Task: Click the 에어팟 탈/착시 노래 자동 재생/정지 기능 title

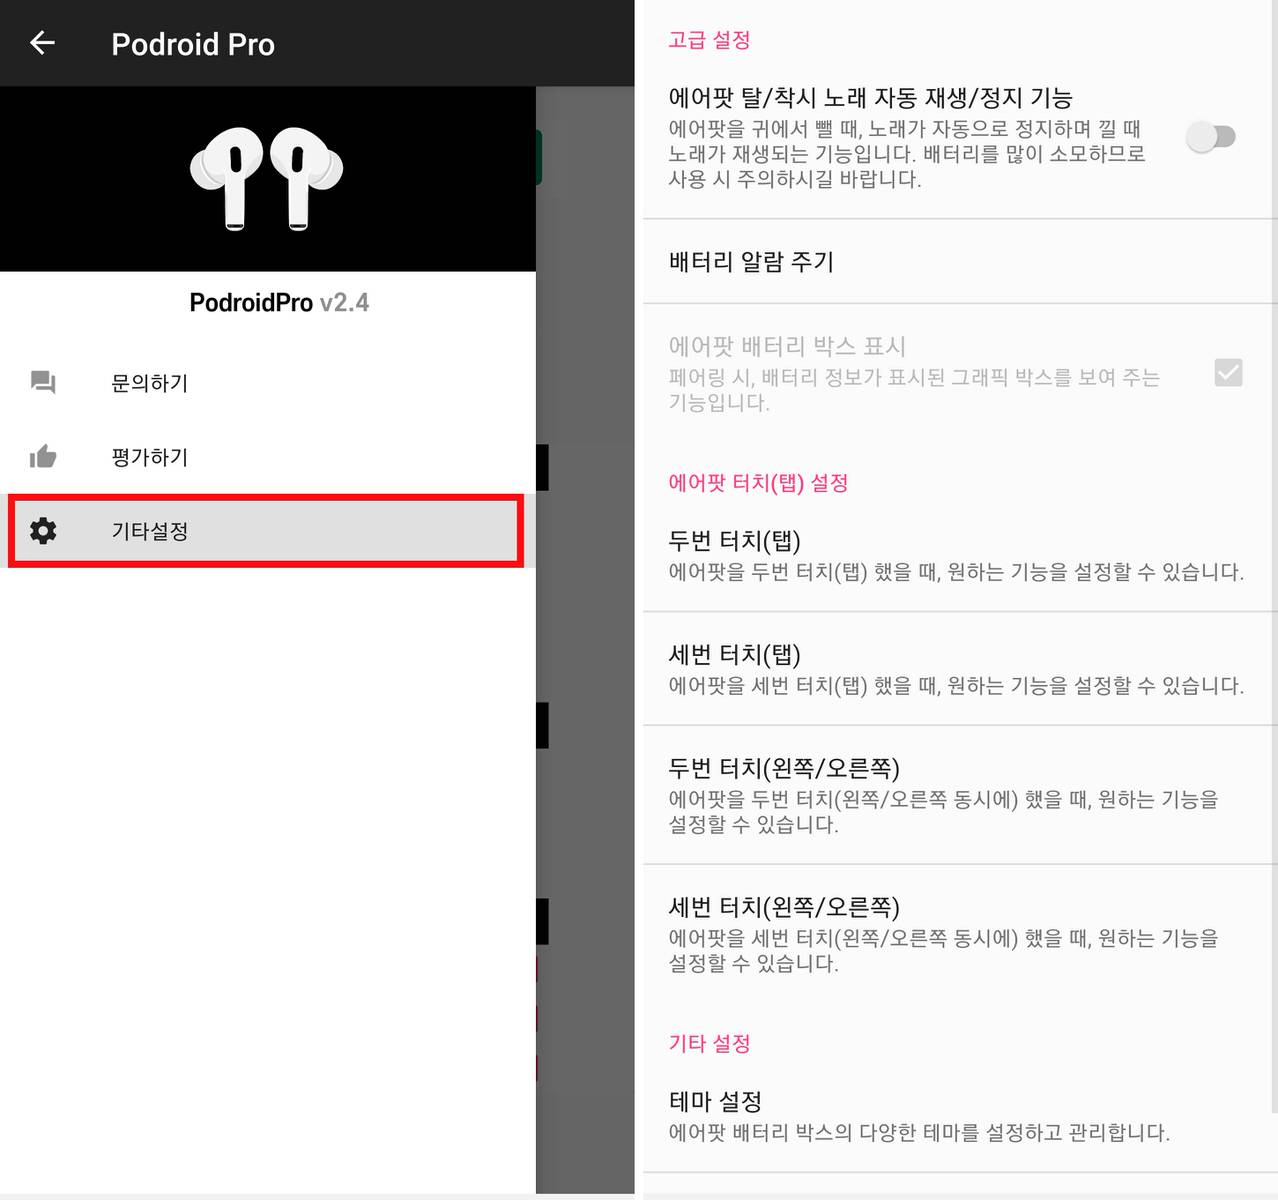Action: click(x=870, y=98)
